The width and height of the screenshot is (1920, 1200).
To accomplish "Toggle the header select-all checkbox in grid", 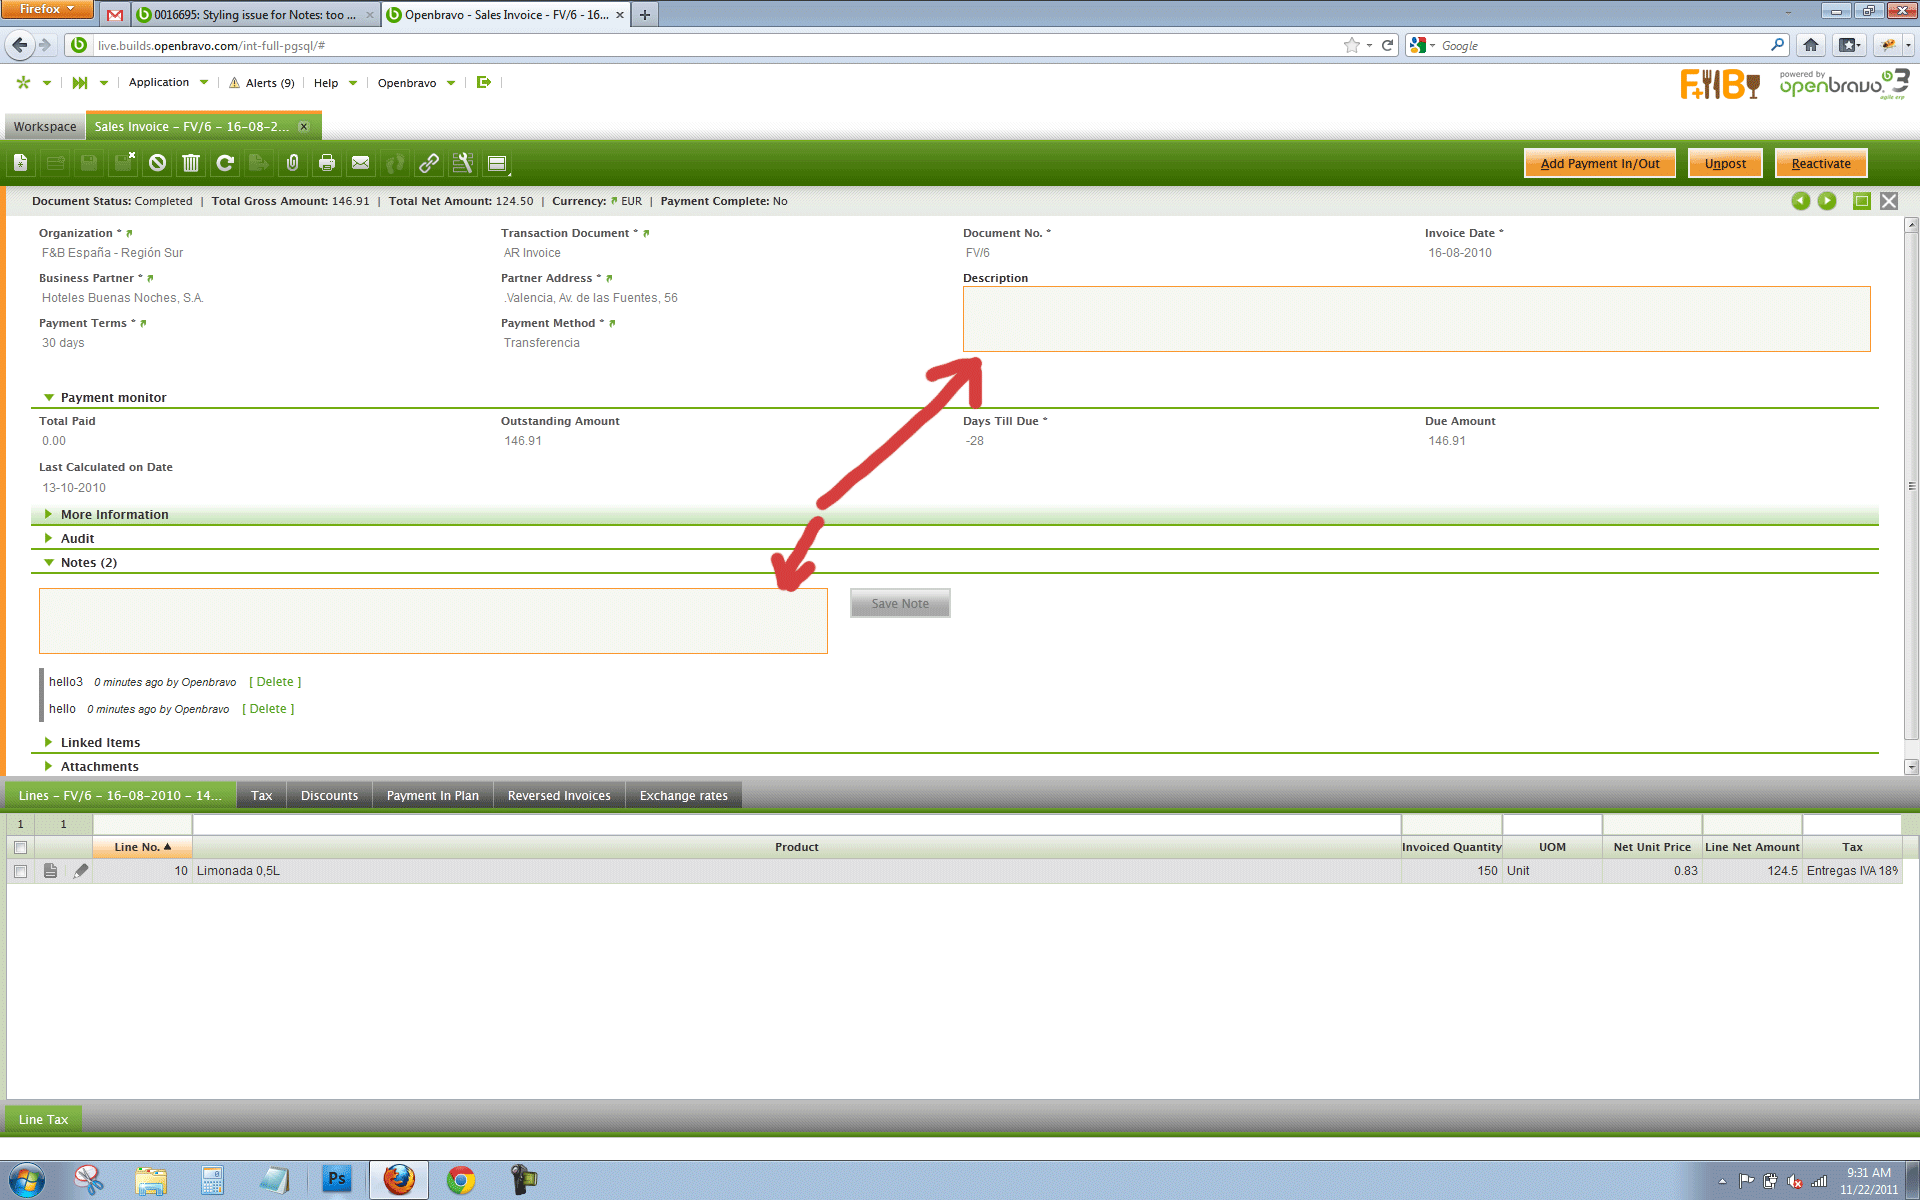I will [20, 847].
